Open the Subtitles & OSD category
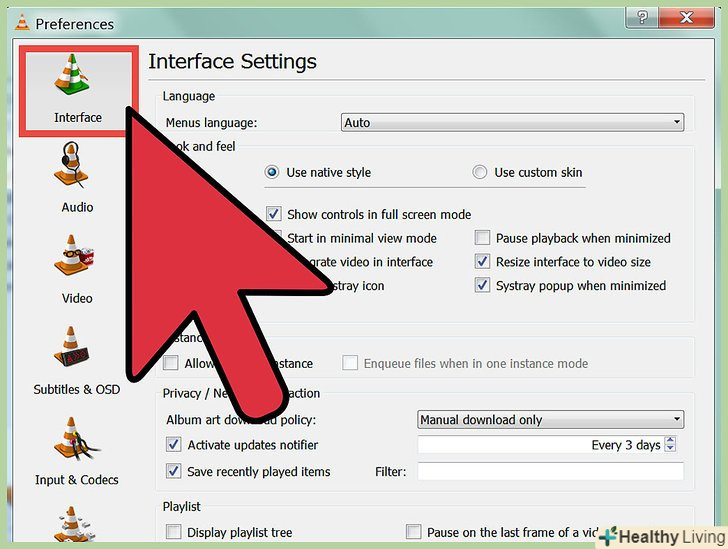 pyautogui.click(x=77, y=361)
